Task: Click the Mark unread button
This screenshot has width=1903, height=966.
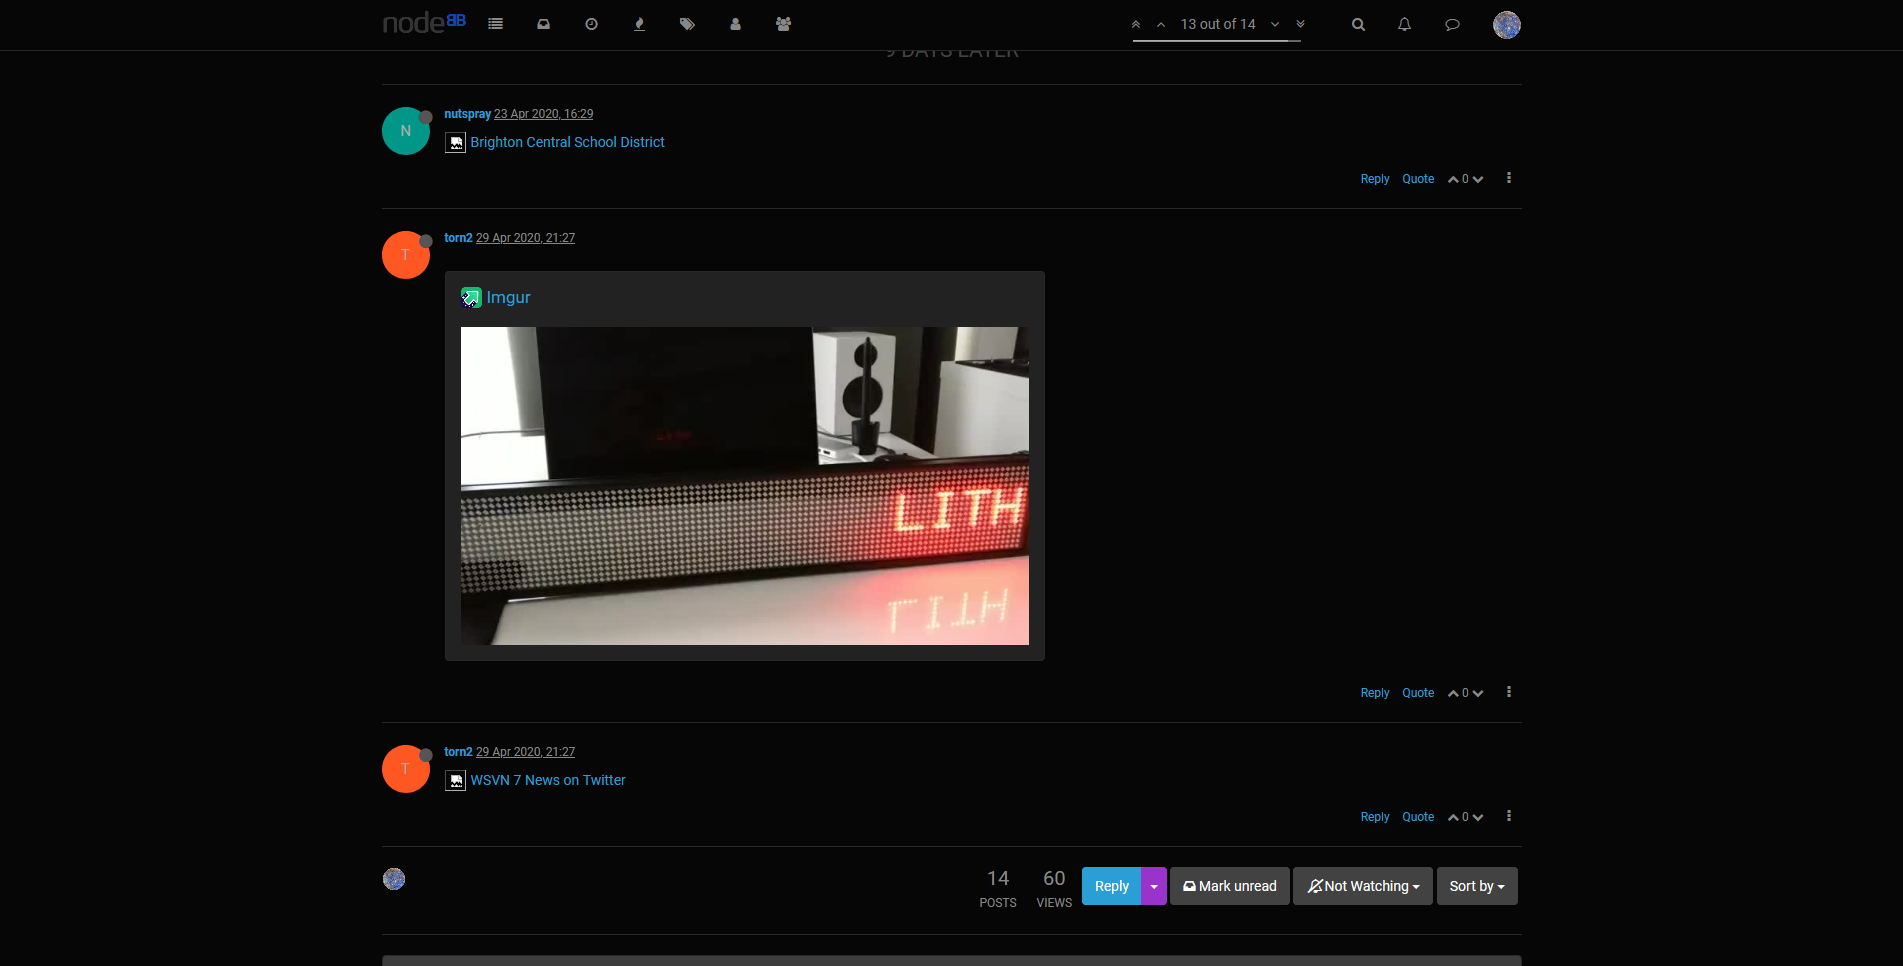Action: click(x=1229, y=886)
